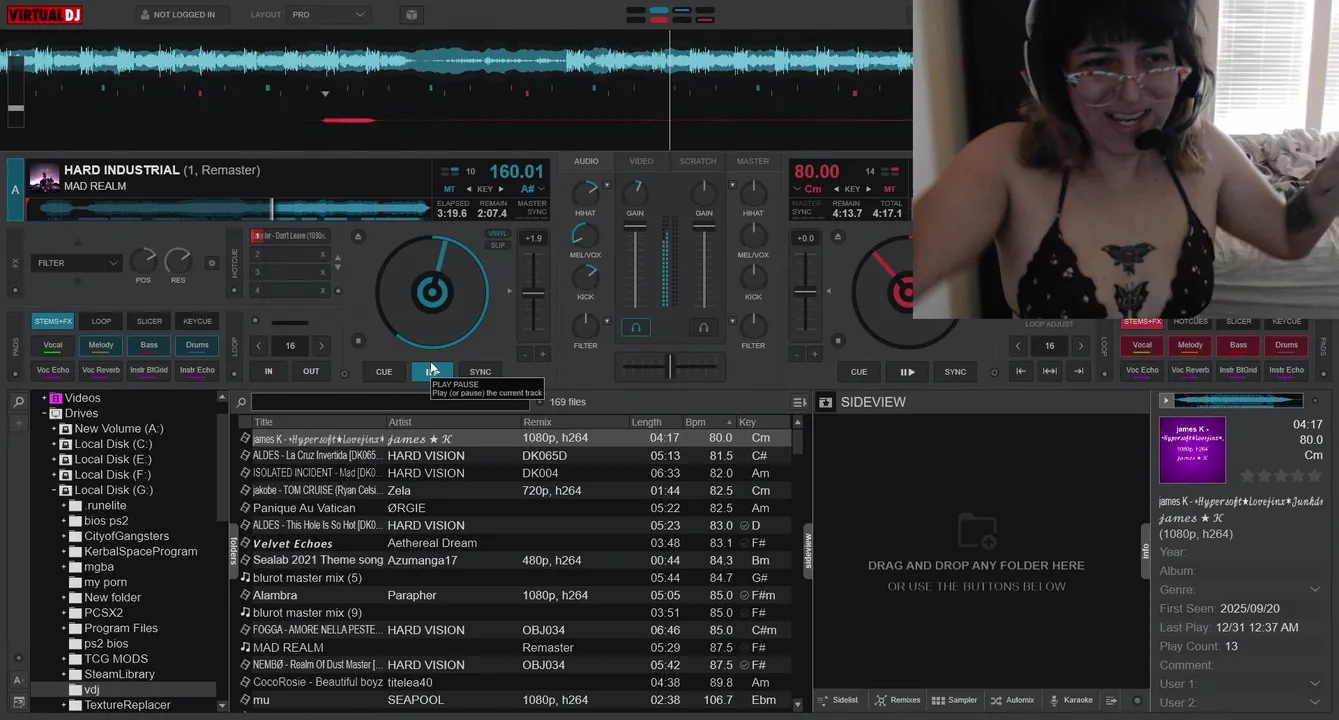Open the Automix tab in sideview
Viewport: 1339px width, 720px height.
coord(1012,700)
